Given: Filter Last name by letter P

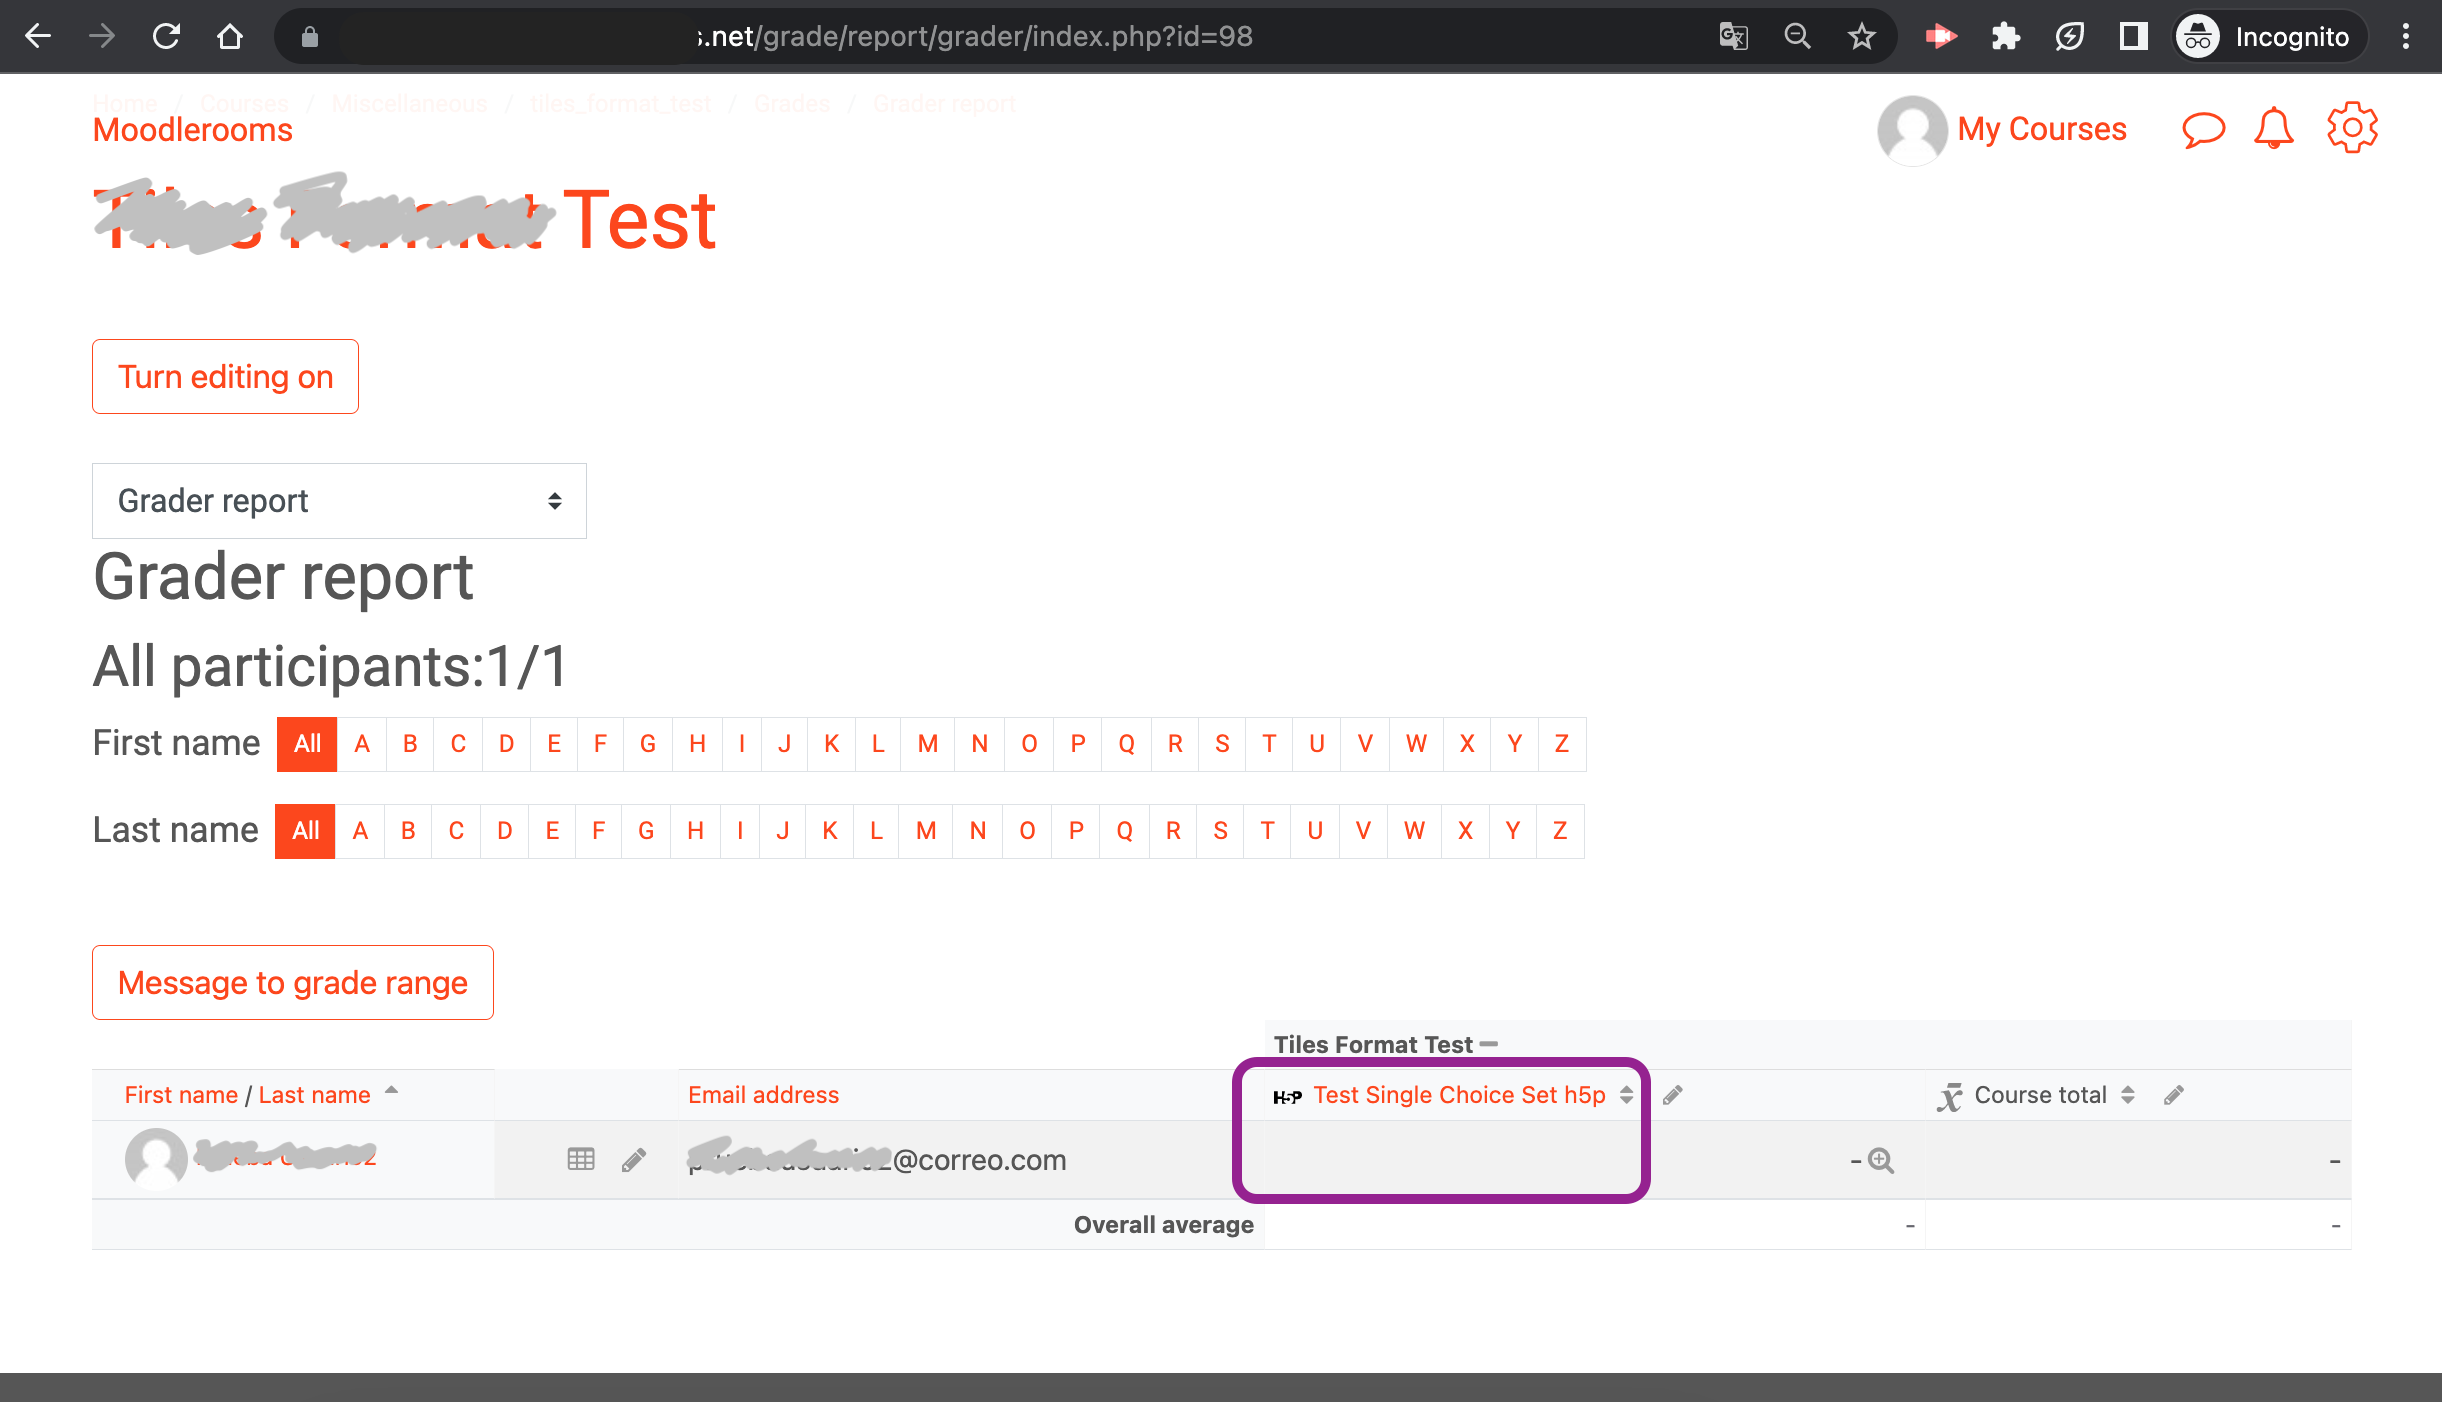Looking at the screenshot, I should pyautogui.click(x=1076, y=831).
